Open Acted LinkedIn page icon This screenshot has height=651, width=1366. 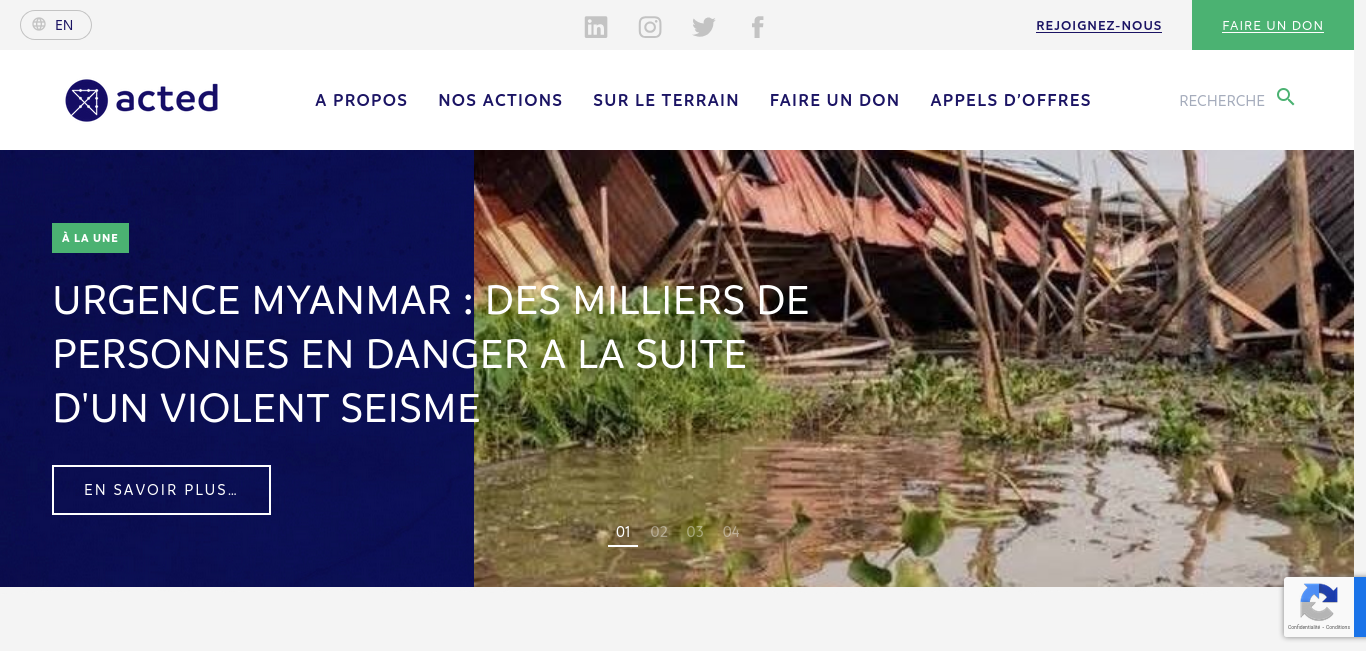596,27
